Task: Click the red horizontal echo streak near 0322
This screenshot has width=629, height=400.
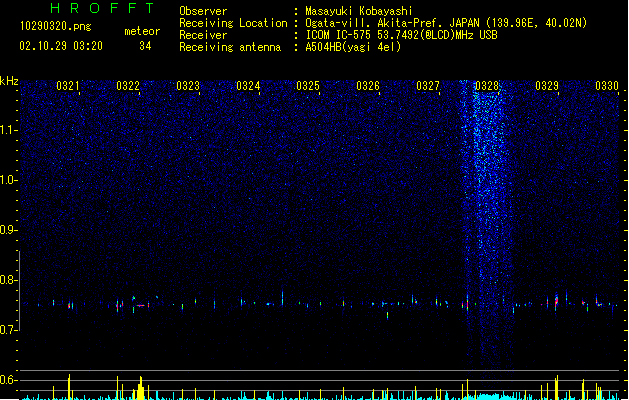Action: pyautogui.click(x=140, y=306)
